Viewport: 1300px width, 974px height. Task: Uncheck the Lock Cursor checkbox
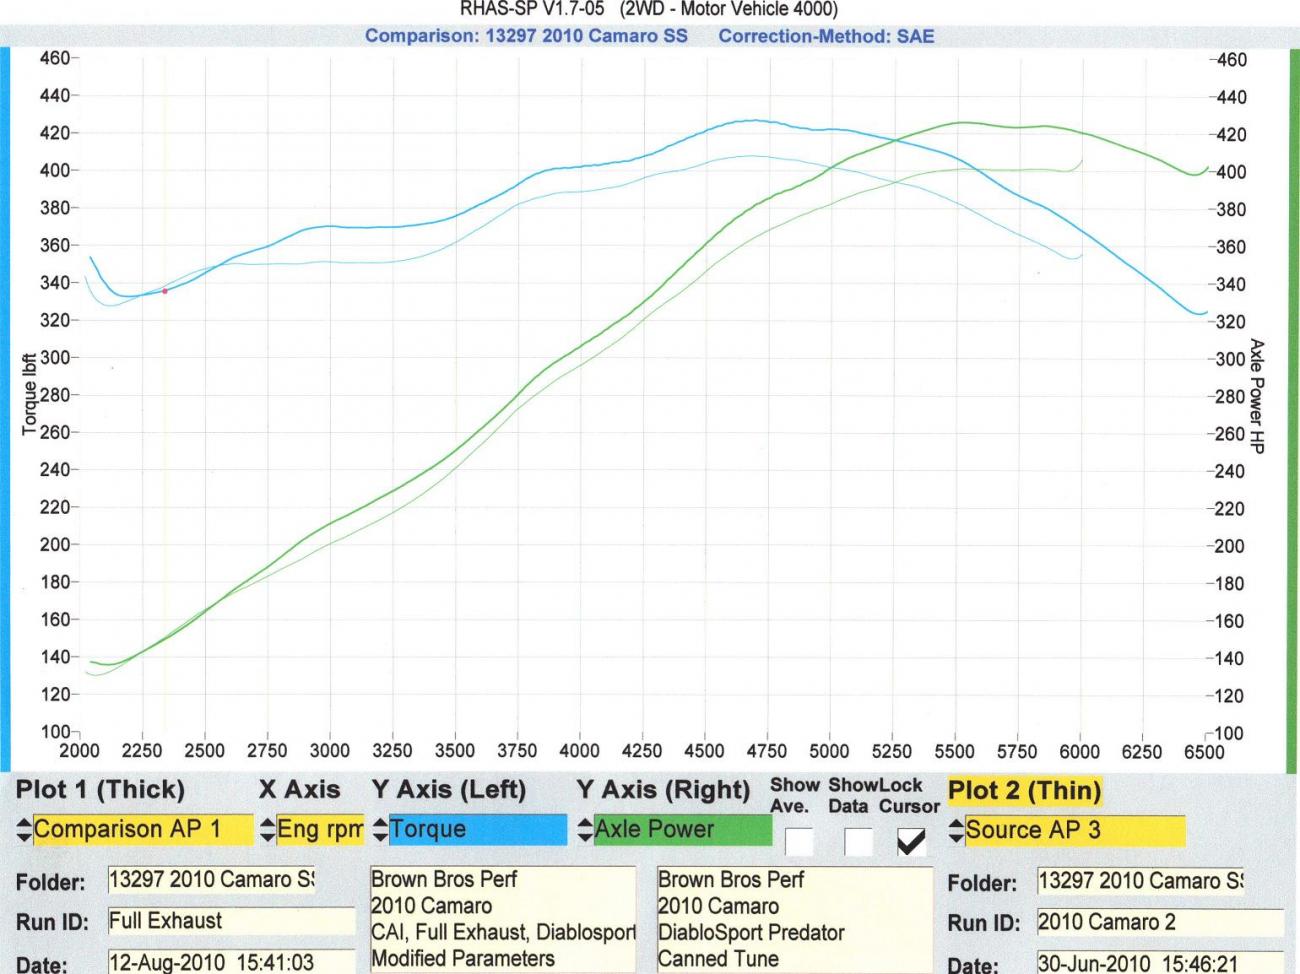911,841
